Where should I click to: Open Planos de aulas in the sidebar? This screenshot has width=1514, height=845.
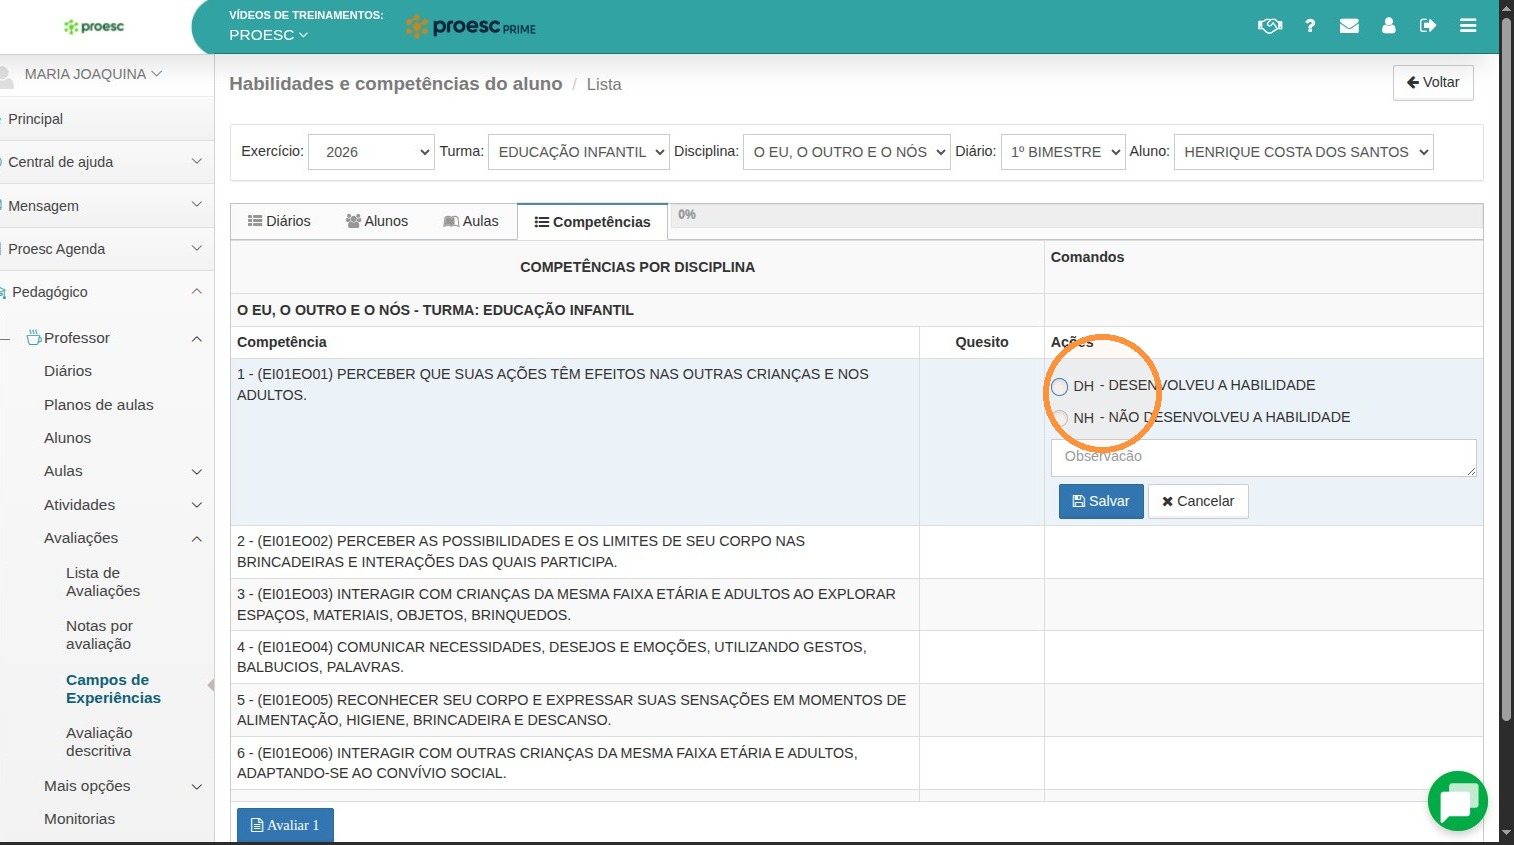[99, 405]
